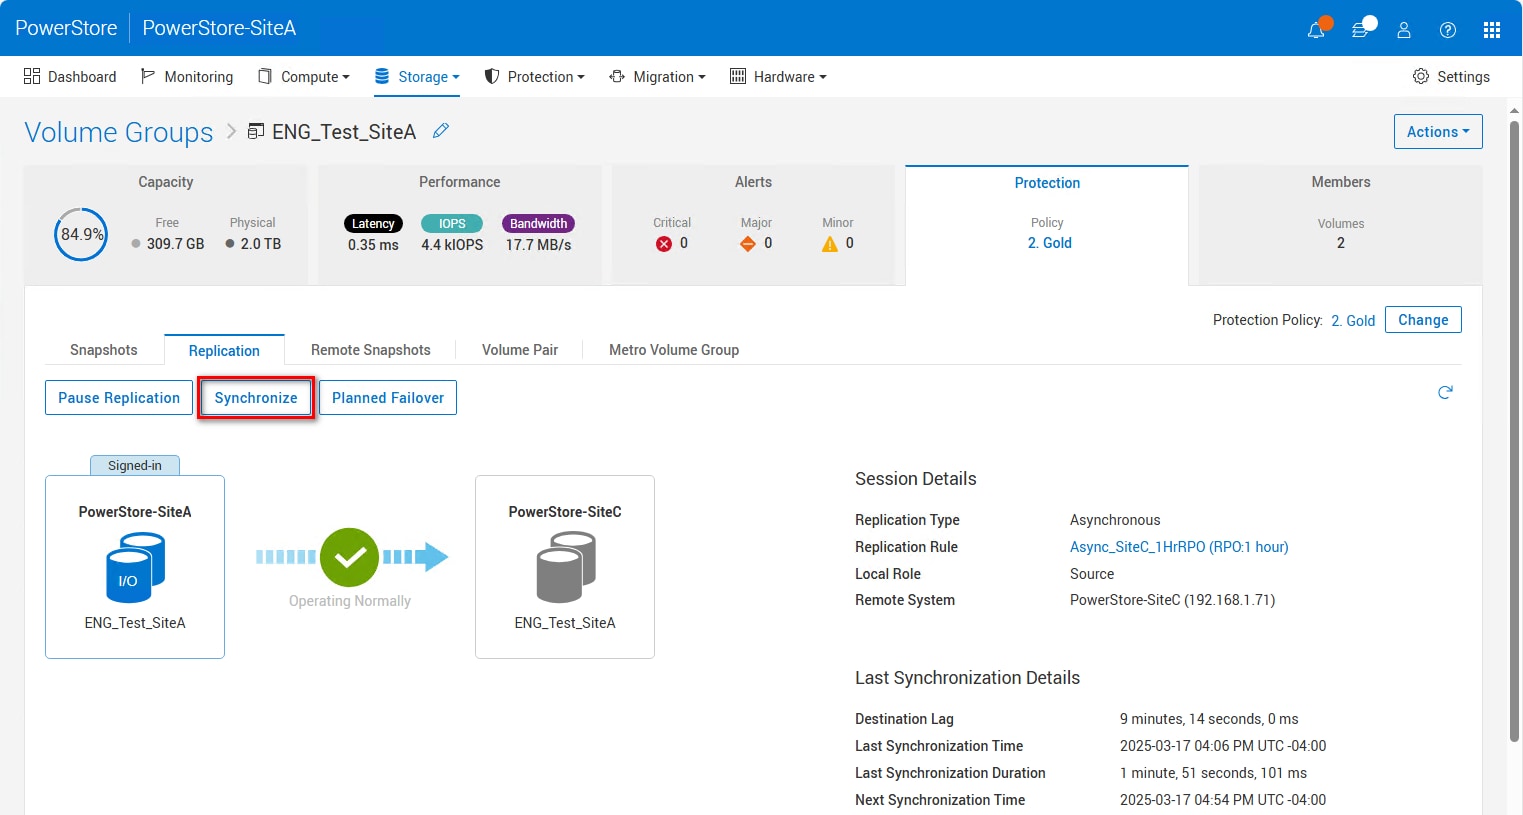Select the Bandwidth performance badge
This screenshot has width=1523, height=815.
point(538,224)
